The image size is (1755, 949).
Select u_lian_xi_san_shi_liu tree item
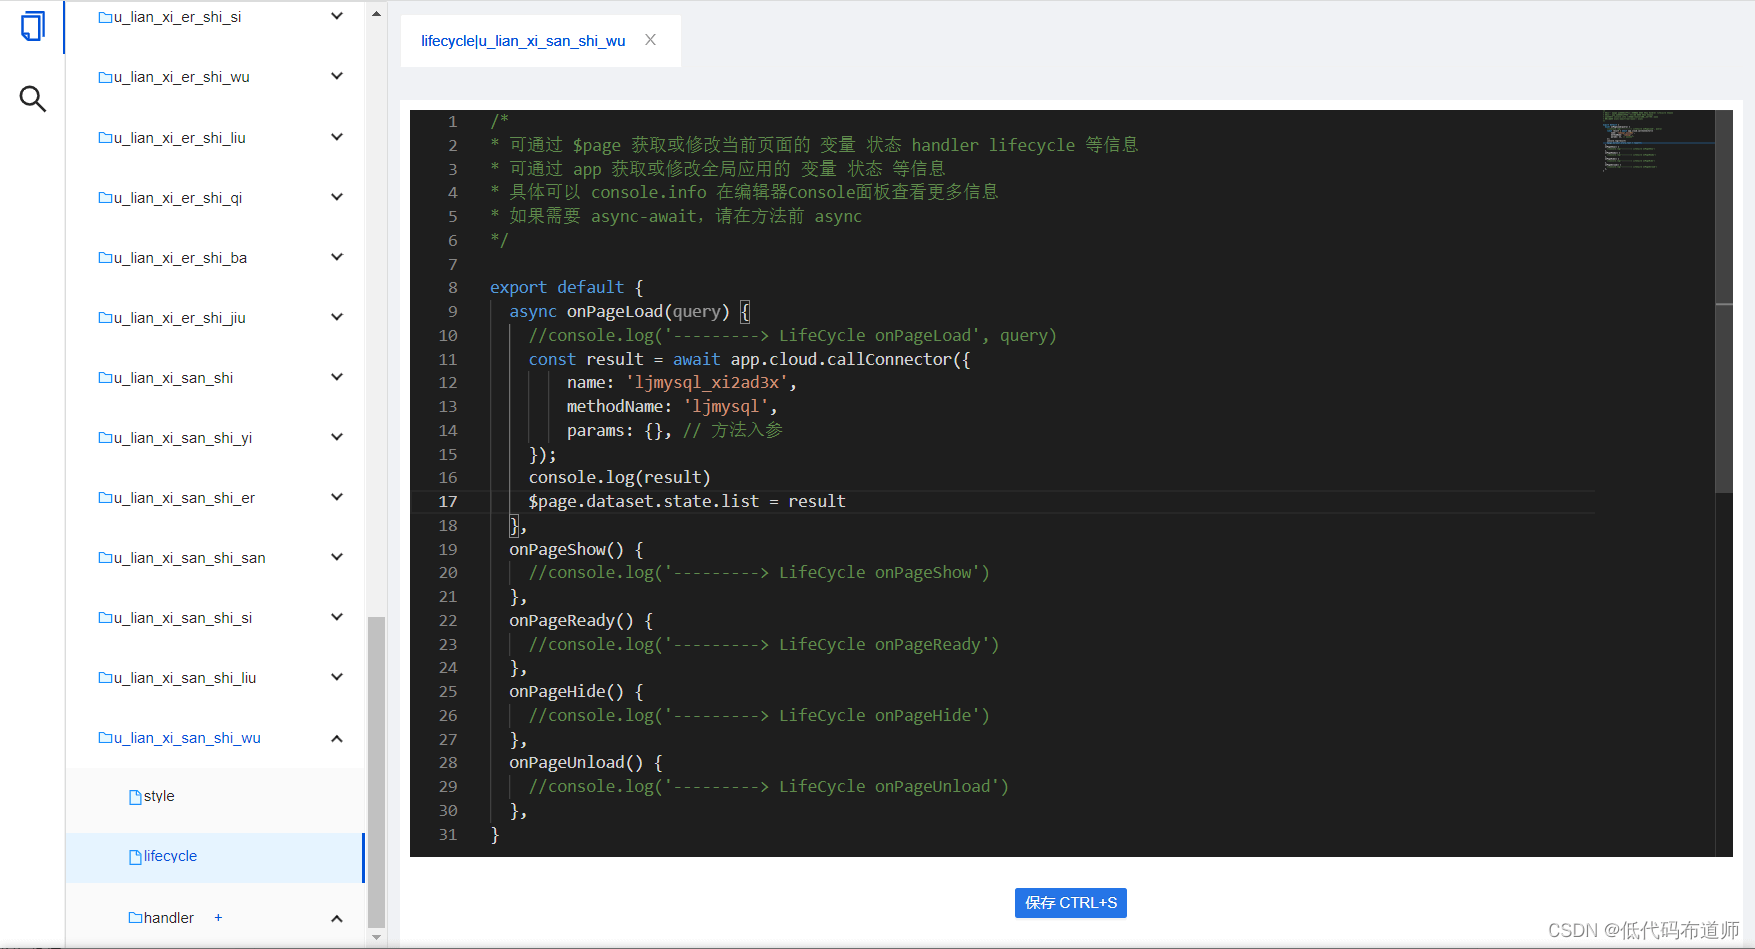(177, 678)
